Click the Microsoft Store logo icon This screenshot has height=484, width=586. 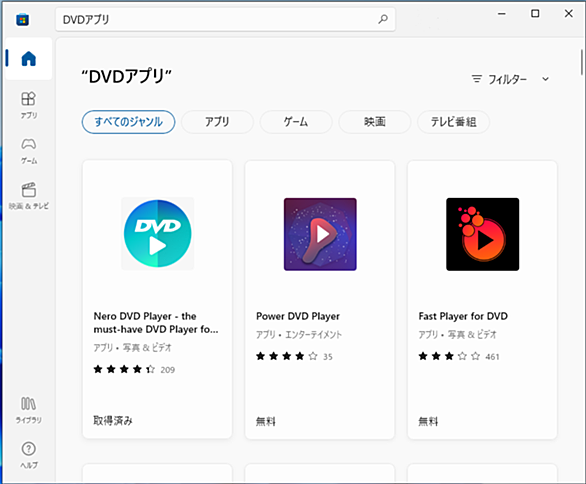pyautogui.click(x=22, y=19)
